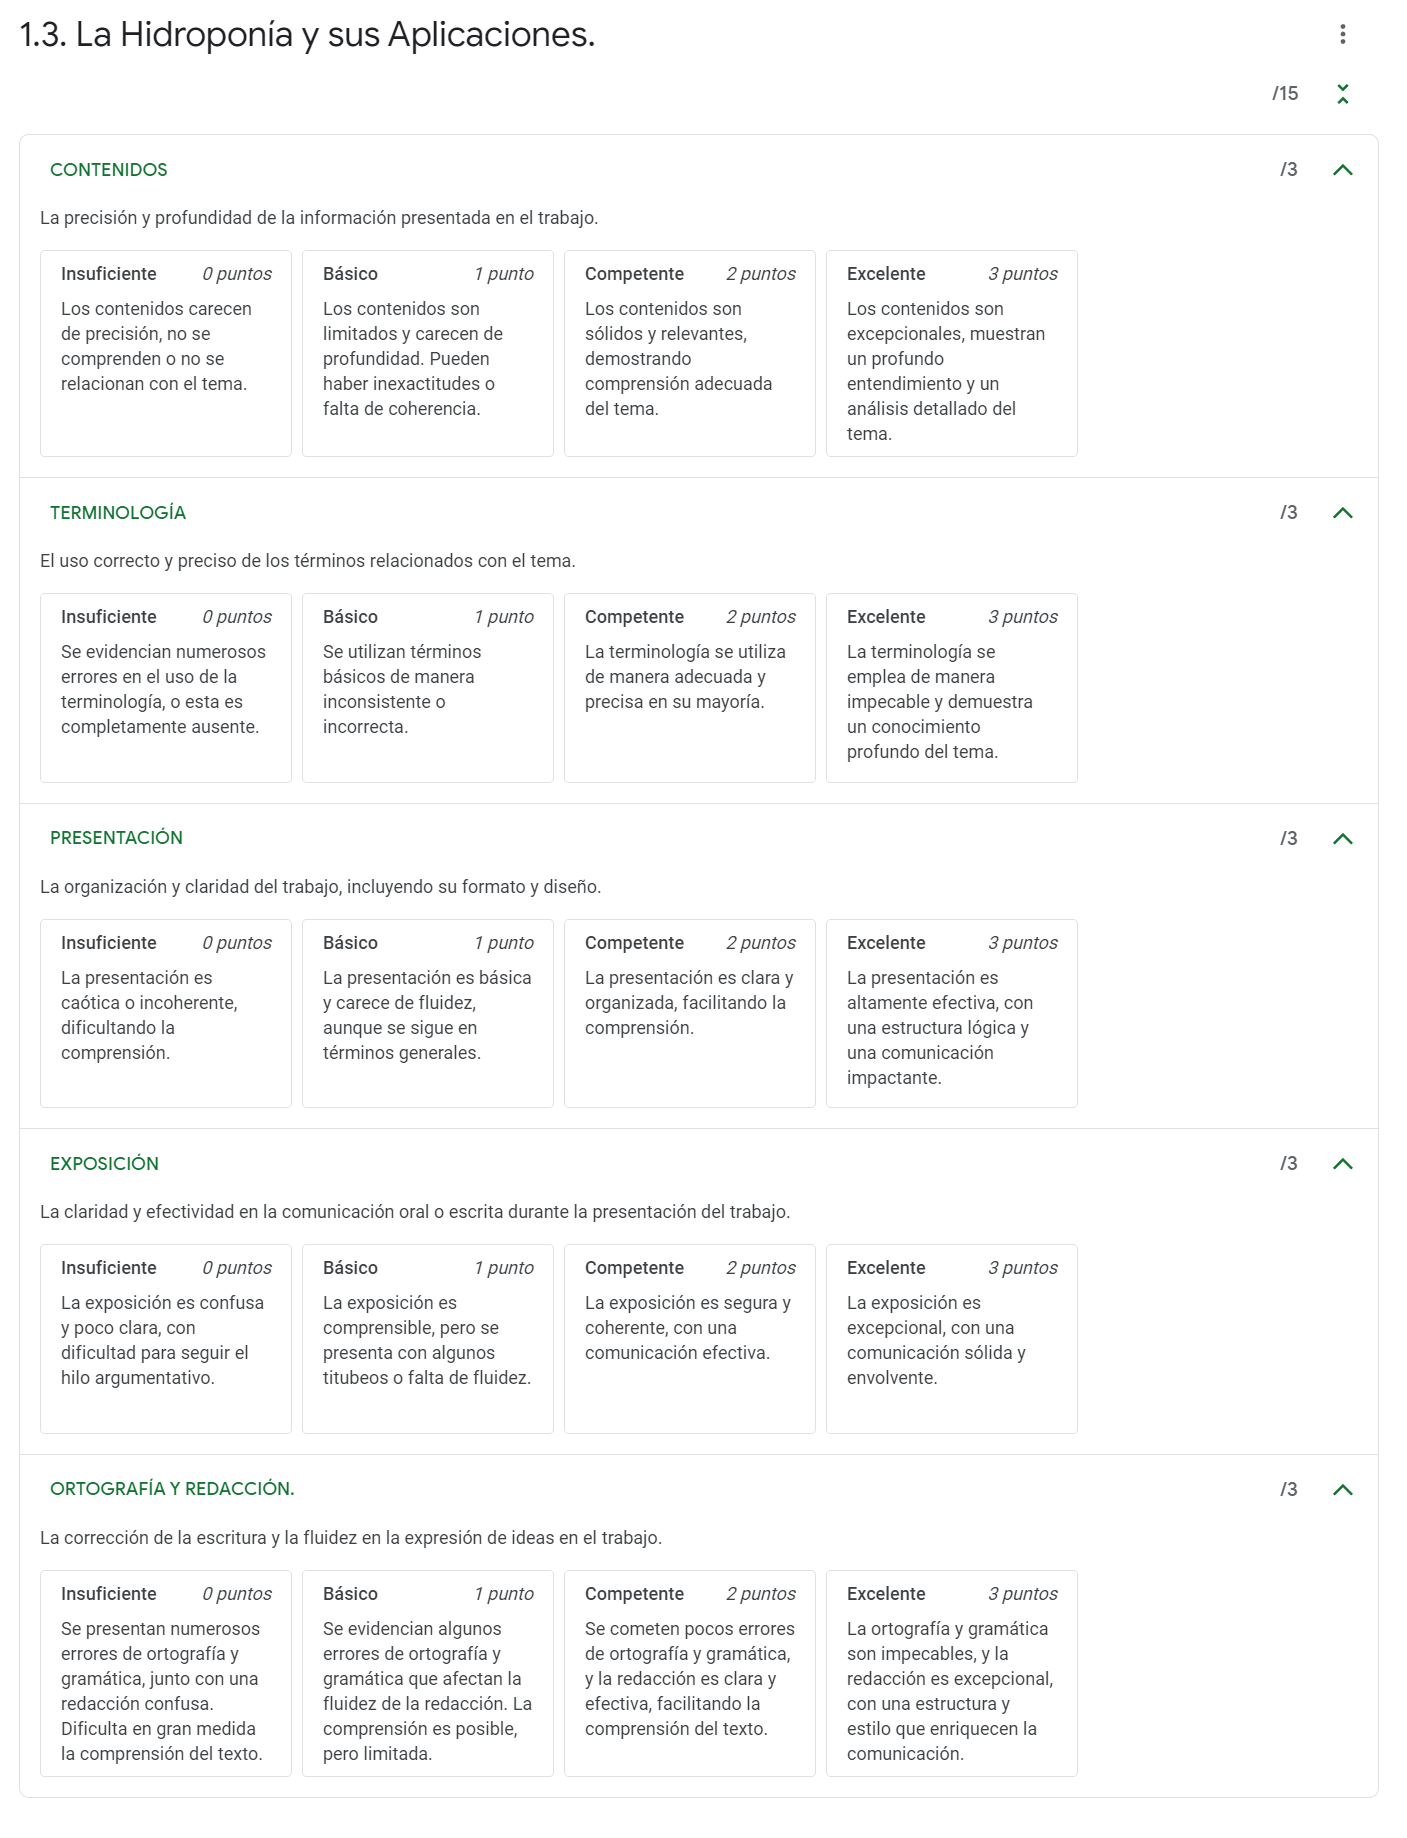Select Insuficiente level for TERMINOLOGÍA
1407x1838 pixels.
165,687
